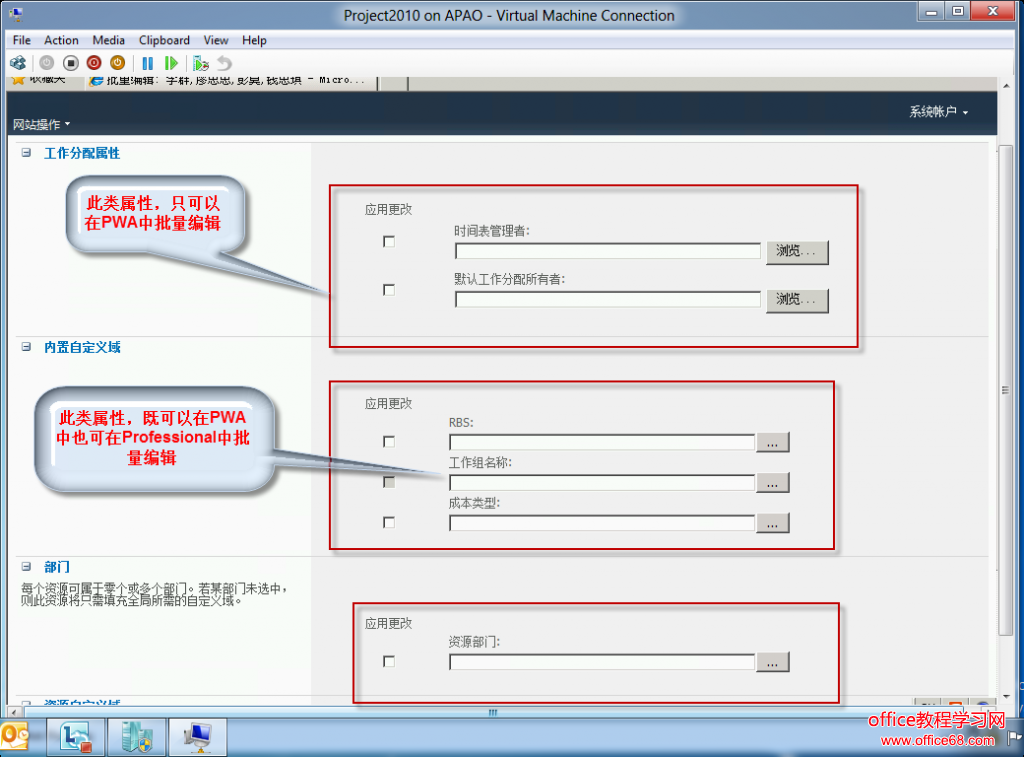Click the Start VM toolbar icon

point(46,63)
